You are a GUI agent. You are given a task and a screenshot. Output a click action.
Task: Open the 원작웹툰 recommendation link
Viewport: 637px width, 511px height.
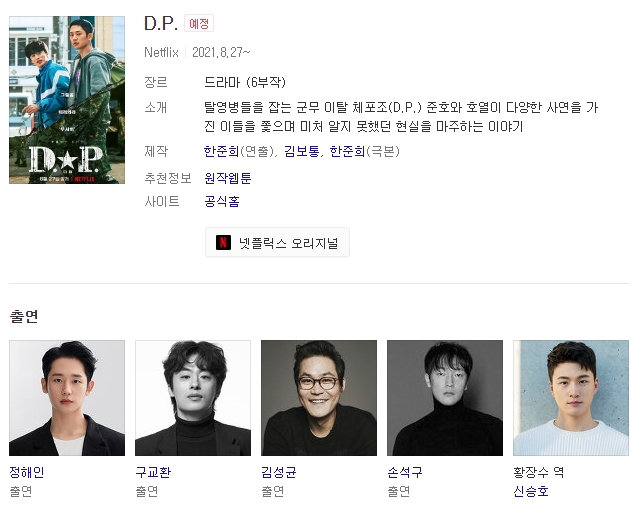coord(228,178)
